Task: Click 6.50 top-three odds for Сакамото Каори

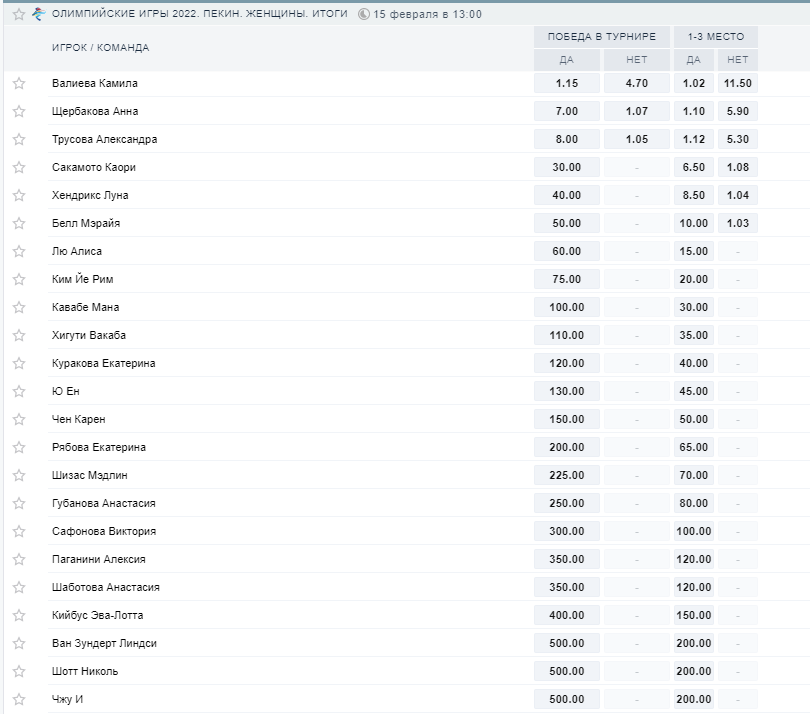Action: coord(695,168)
